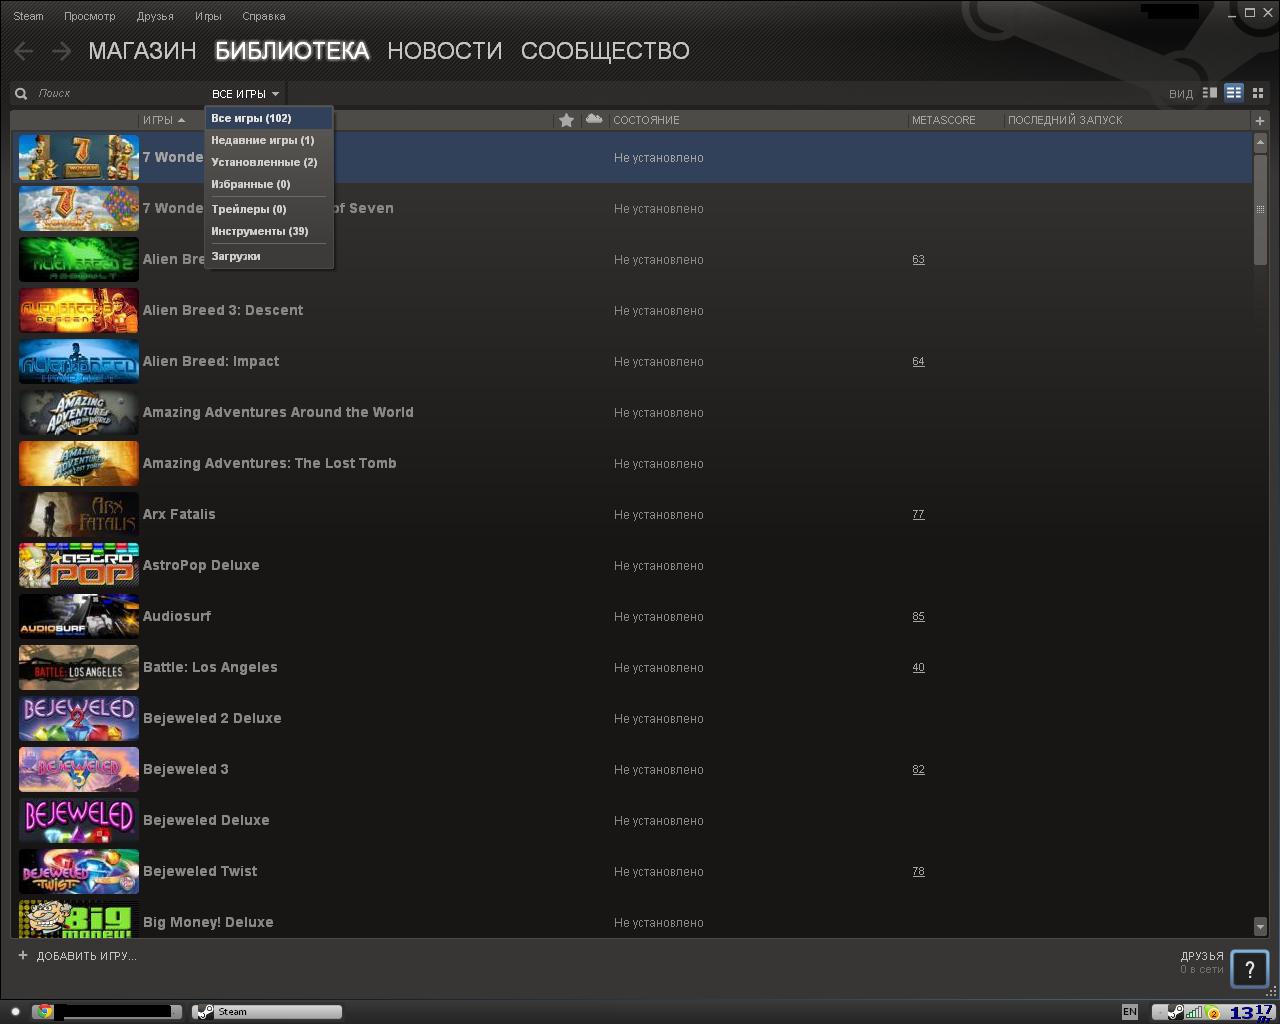The width and height of the screenshot is (1280, 1024).
Task: Click the search magnifier icon
Action: tap(21, 93)
